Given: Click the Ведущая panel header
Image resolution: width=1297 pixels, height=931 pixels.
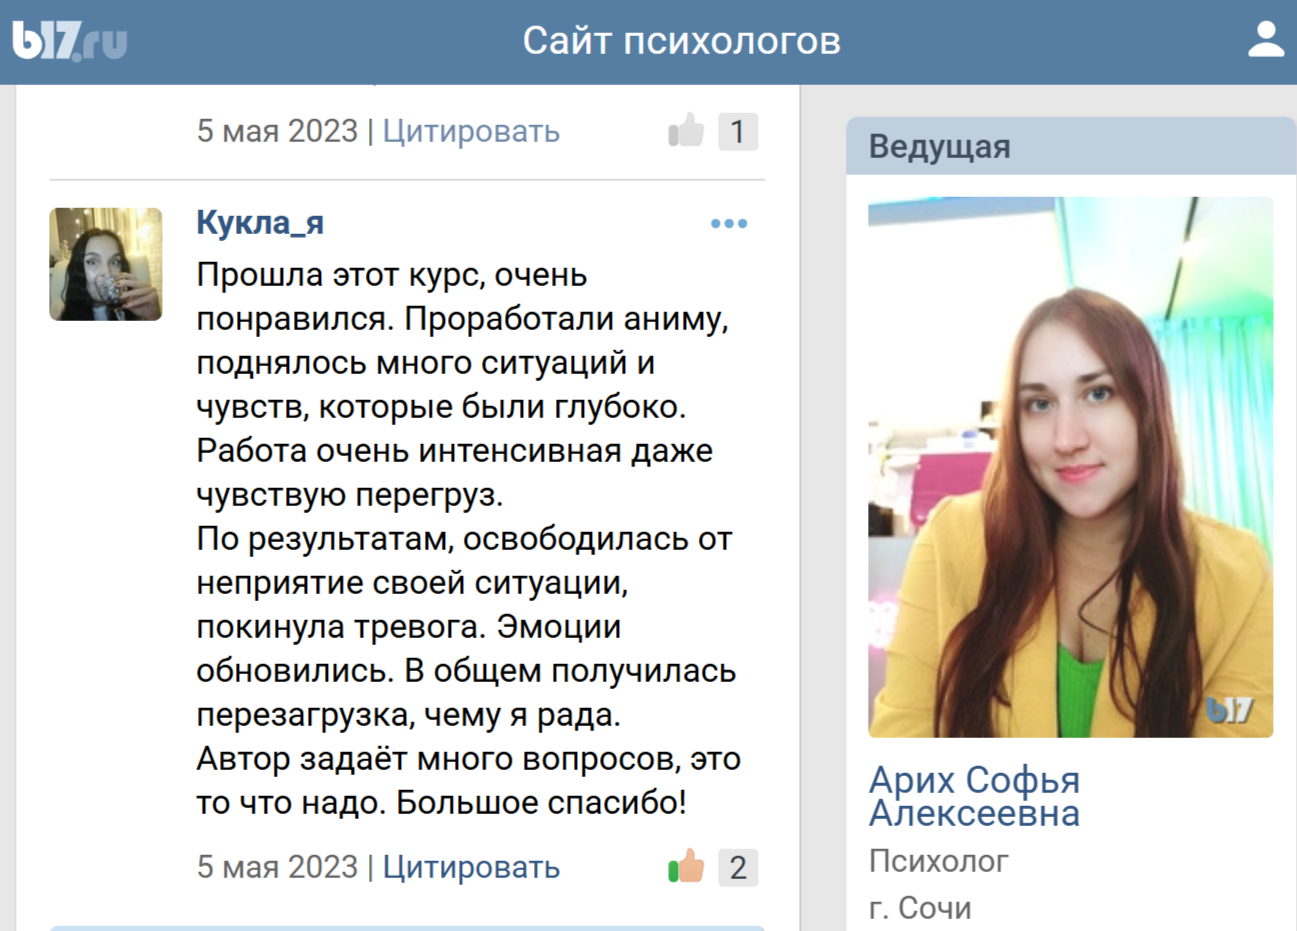Looking at the screenshot, I should click(1070, 147).
